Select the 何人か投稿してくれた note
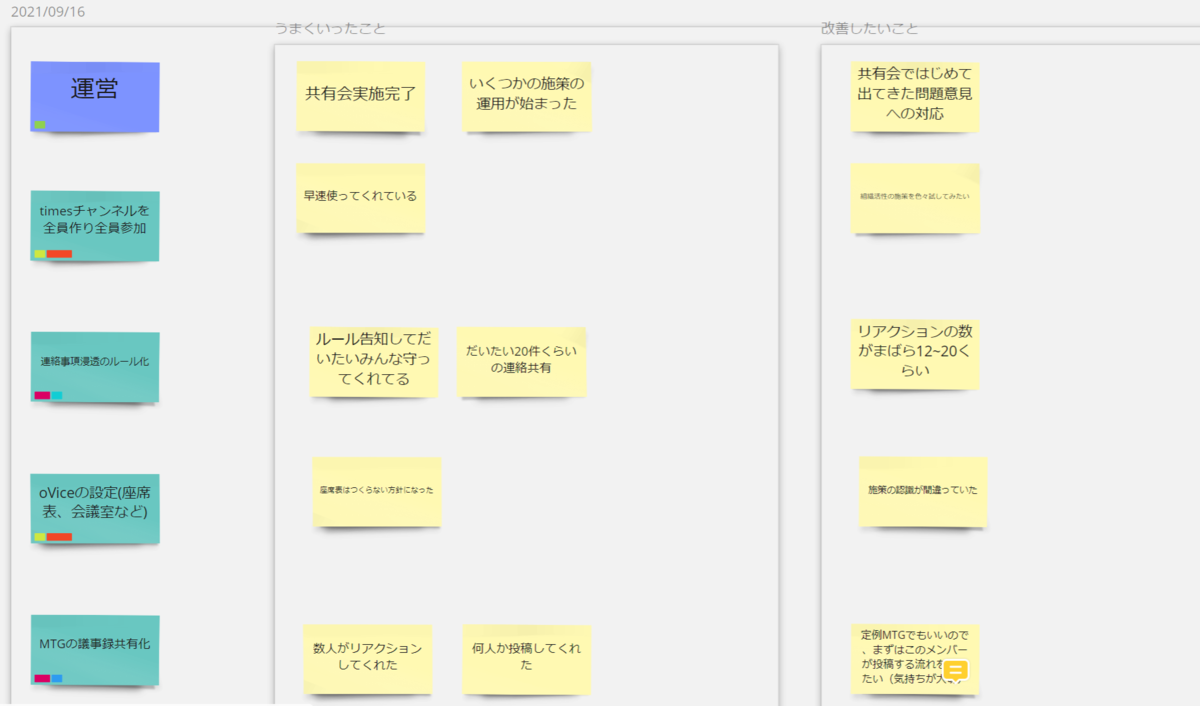 click(x=526, y=660)
